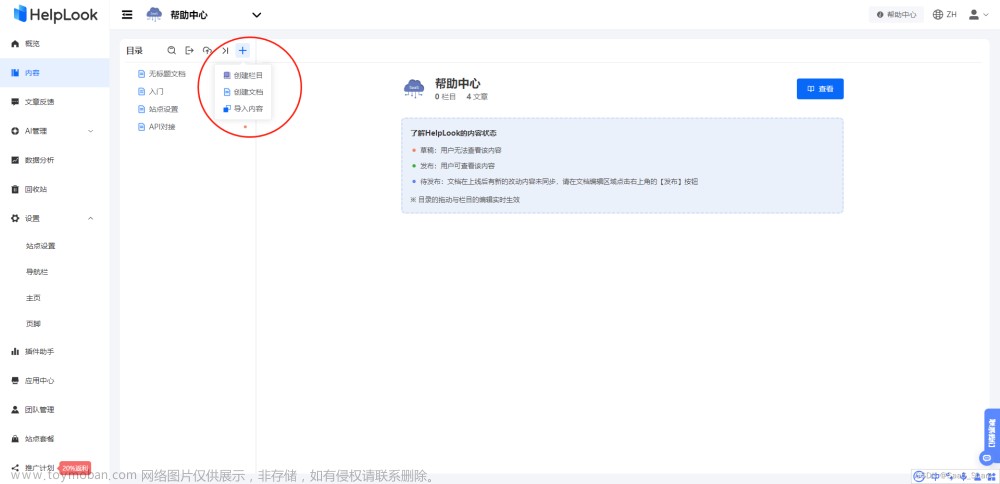Viewport: 1000px width, 484px height.
Task: Open 应用中心 app center in sidebar
Action: coord(40,381)
